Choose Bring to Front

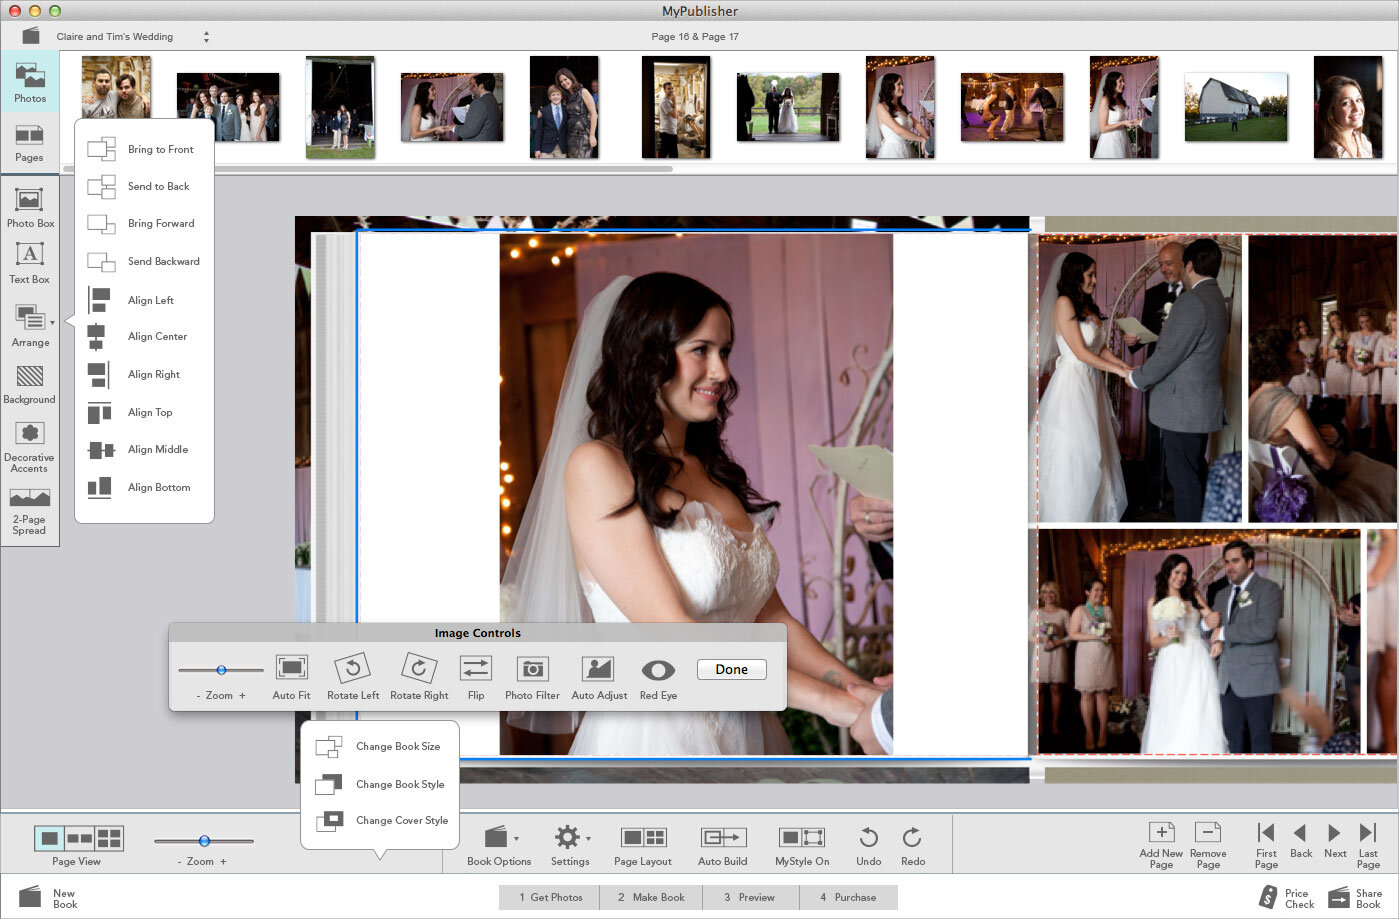[x=144, y=149]
